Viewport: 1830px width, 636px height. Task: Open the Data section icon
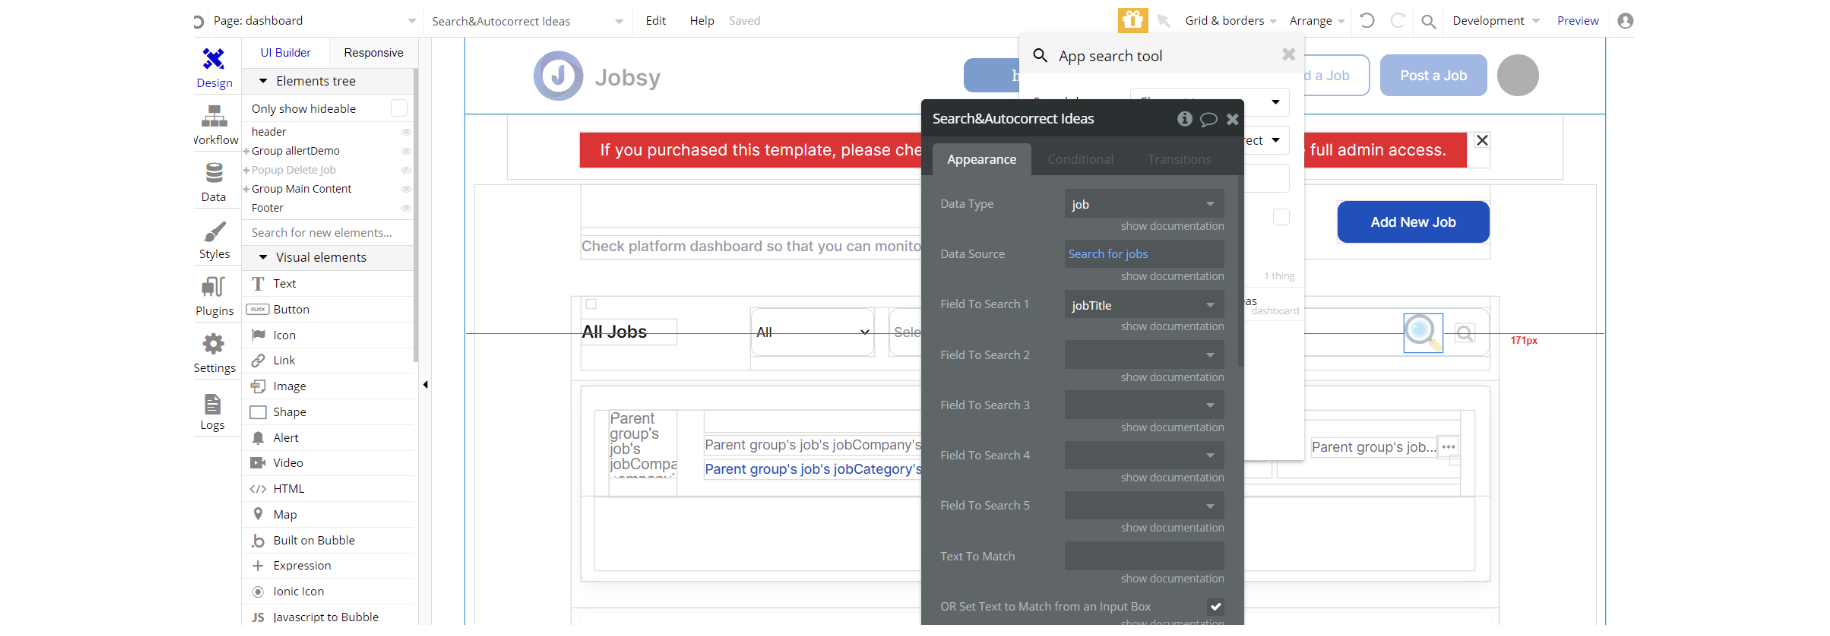[x=214, y=174]
